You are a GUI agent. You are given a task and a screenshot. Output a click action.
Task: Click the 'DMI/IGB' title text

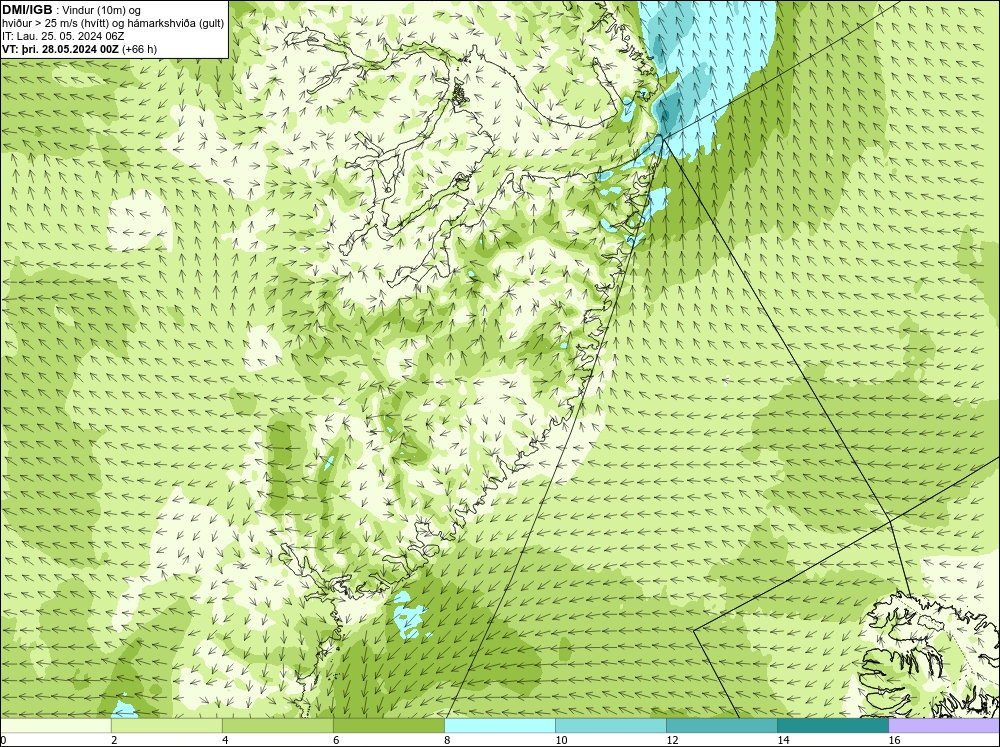point(27,10)
